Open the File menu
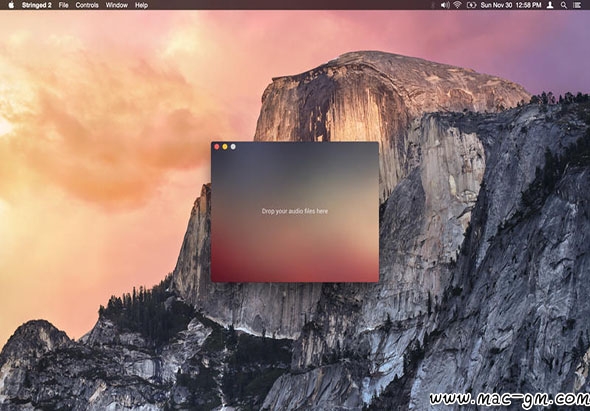 point(64,5)
